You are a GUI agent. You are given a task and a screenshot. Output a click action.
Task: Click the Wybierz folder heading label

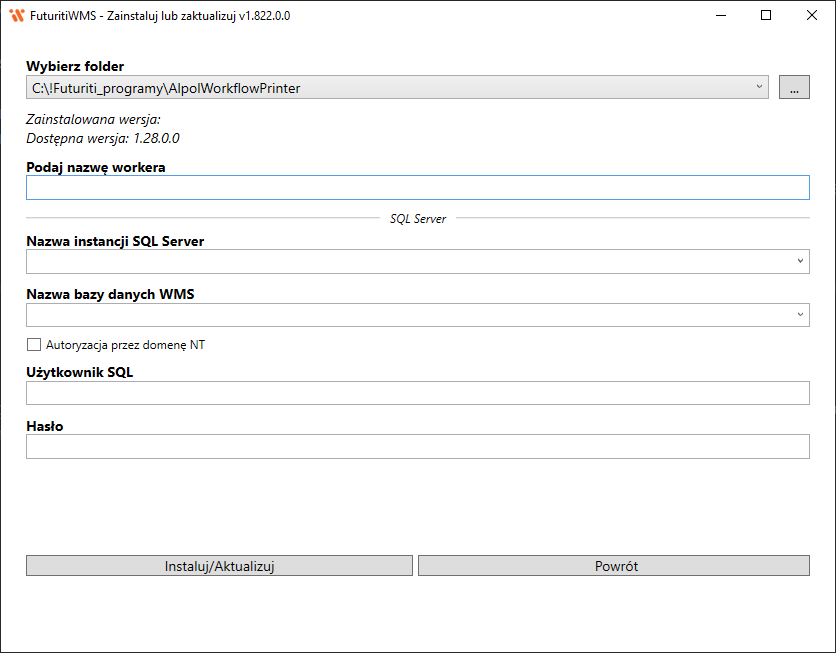pos(75,66)
